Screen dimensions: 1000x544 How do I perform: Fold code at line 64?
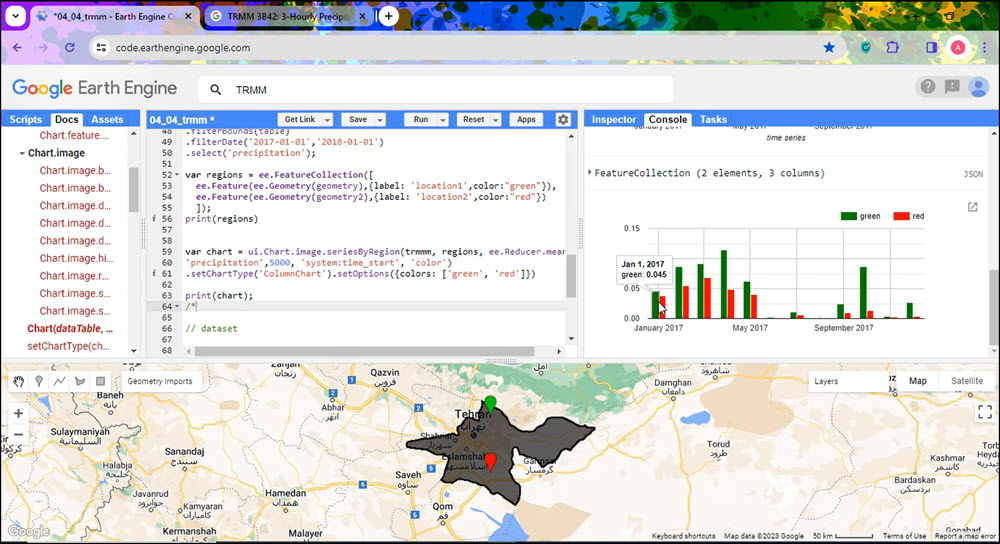177,306
